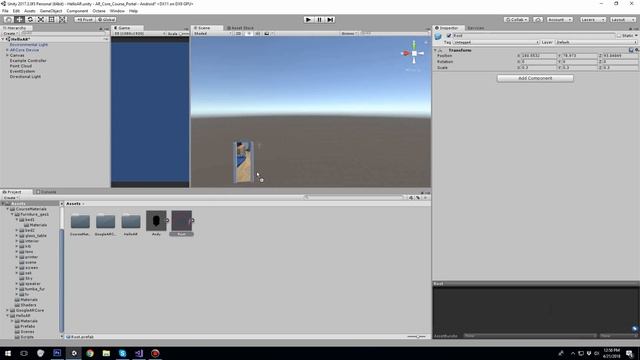
Task: Toggle 2D view in Scene toolbar
Action: (x=238, y=33)
